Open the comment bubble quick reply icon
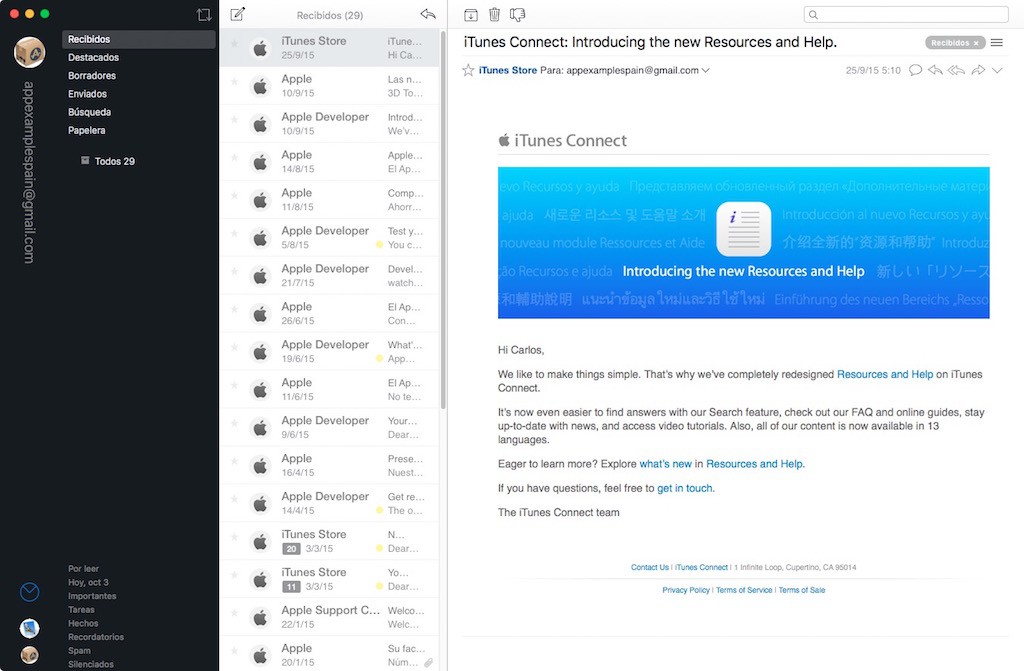The image size is (1024, 671). [916, 70]
